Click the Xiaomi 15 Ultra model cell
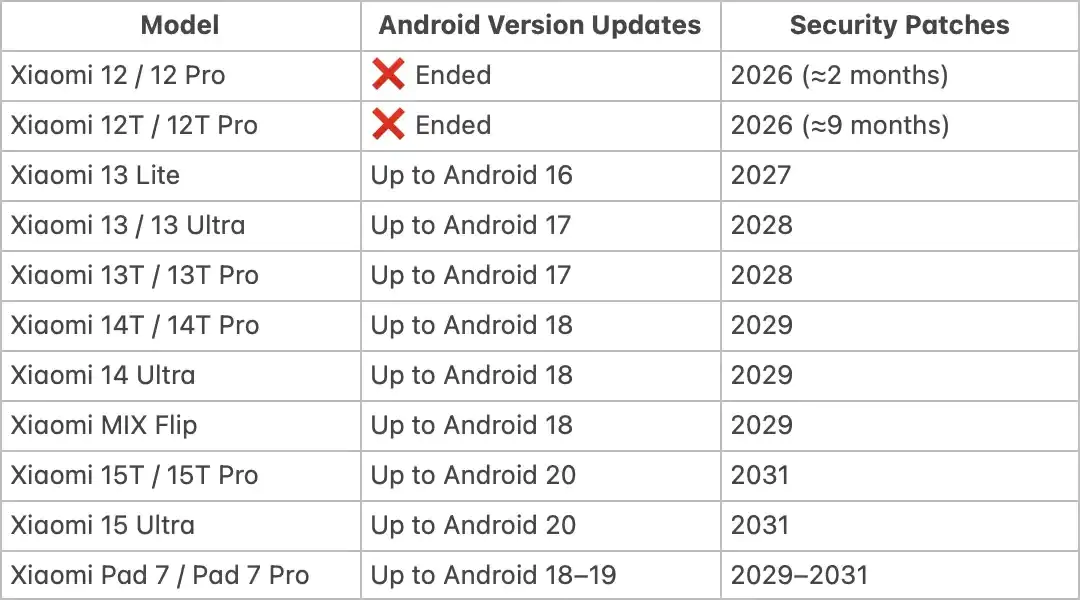1080x600 pixels. click(103, 525)
